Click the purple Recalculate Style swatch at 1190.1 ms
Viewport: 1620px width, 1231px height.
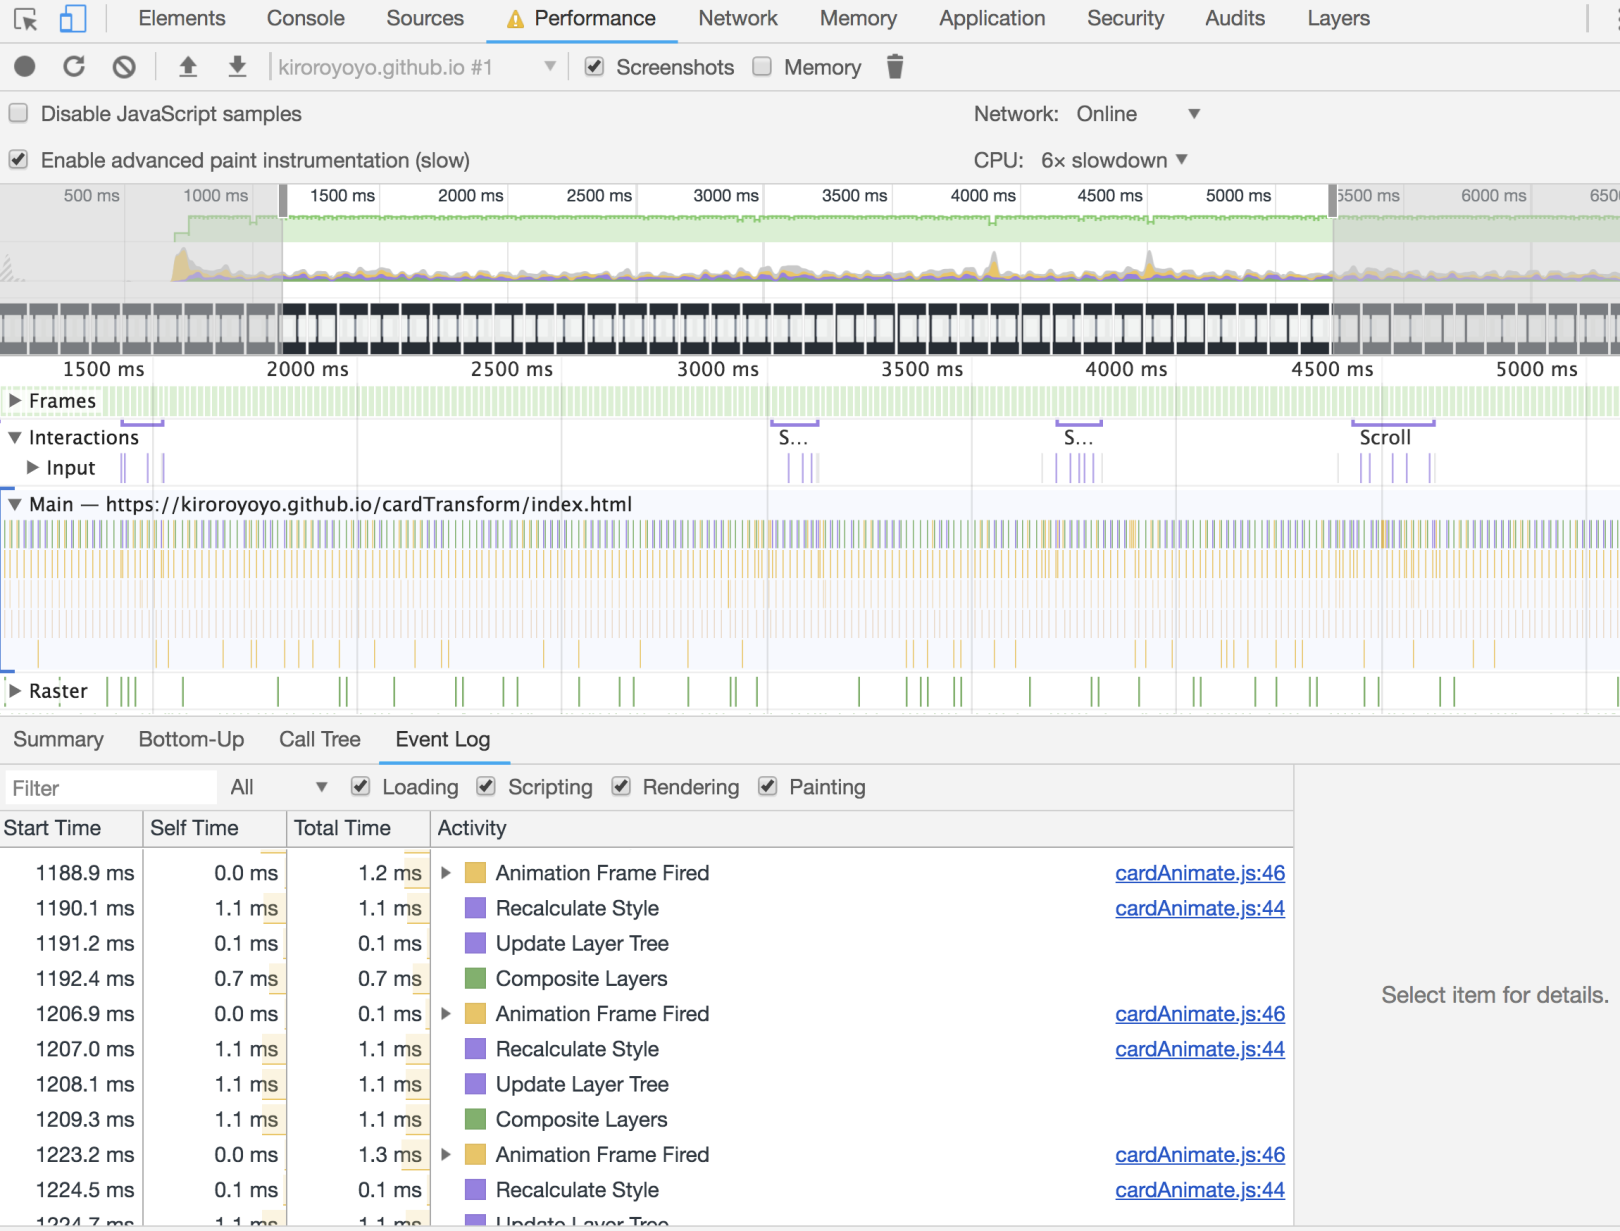point(476,908)
